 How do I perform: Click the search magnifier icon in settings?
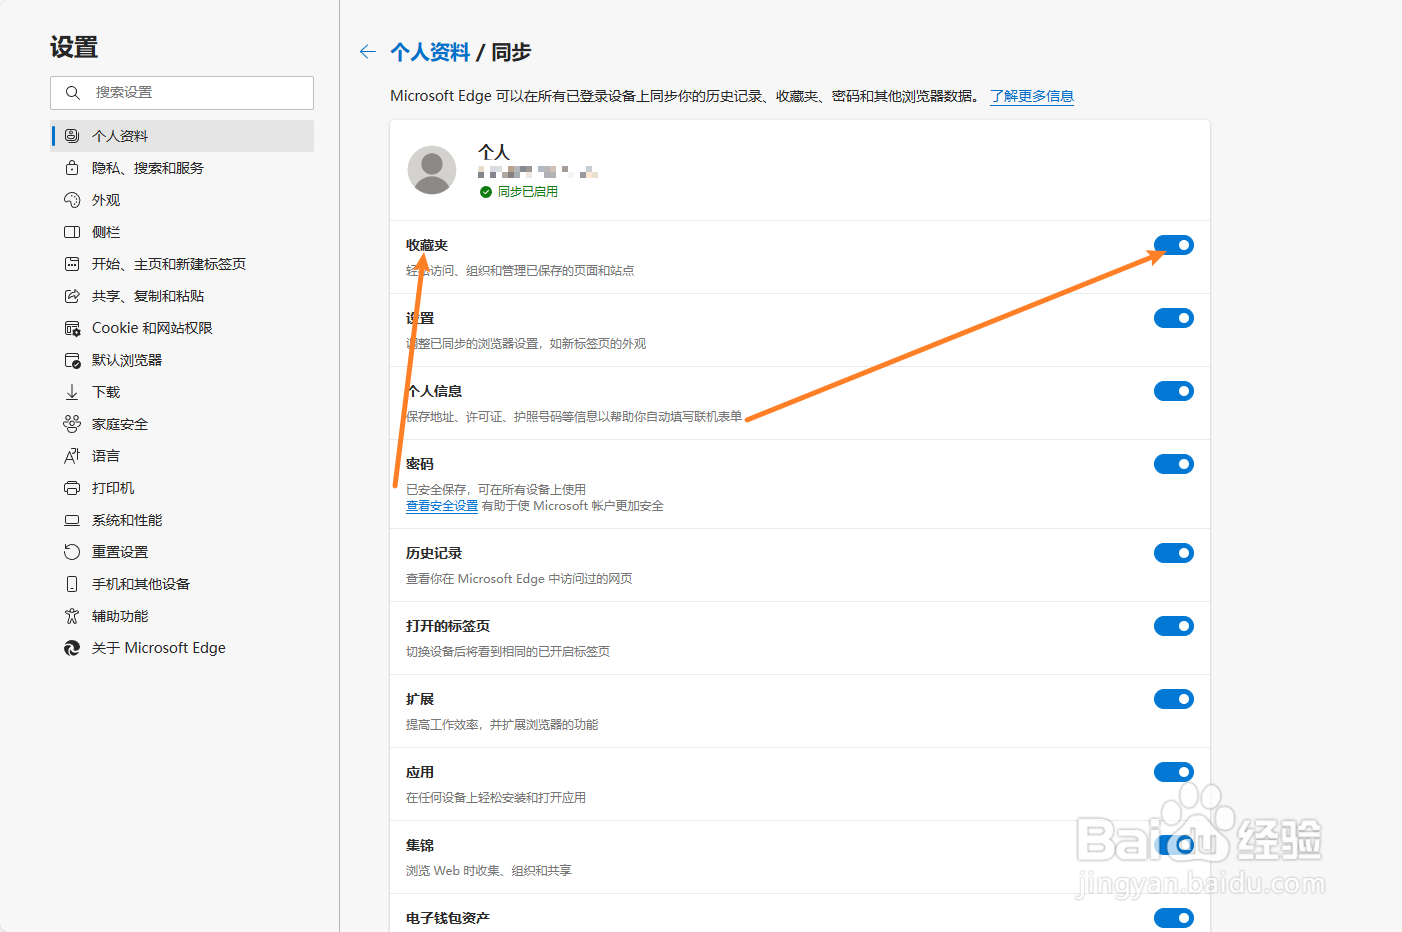point(73,93)
